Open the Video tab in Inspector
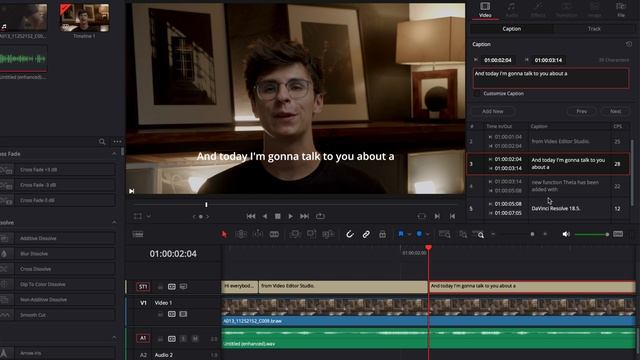Viewport: 640px width, 360px height. pyautogui.click(x=485, y=10)
